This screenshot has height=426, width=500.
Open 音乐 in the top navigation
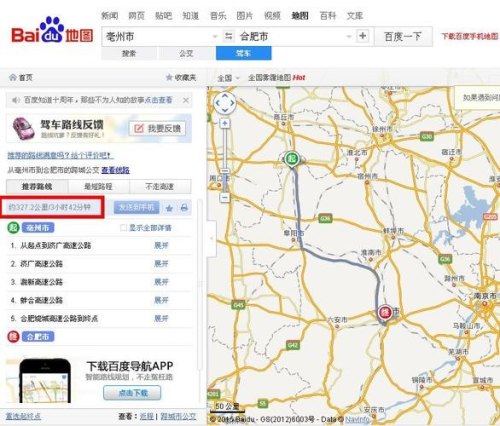[x=218, y=16]
